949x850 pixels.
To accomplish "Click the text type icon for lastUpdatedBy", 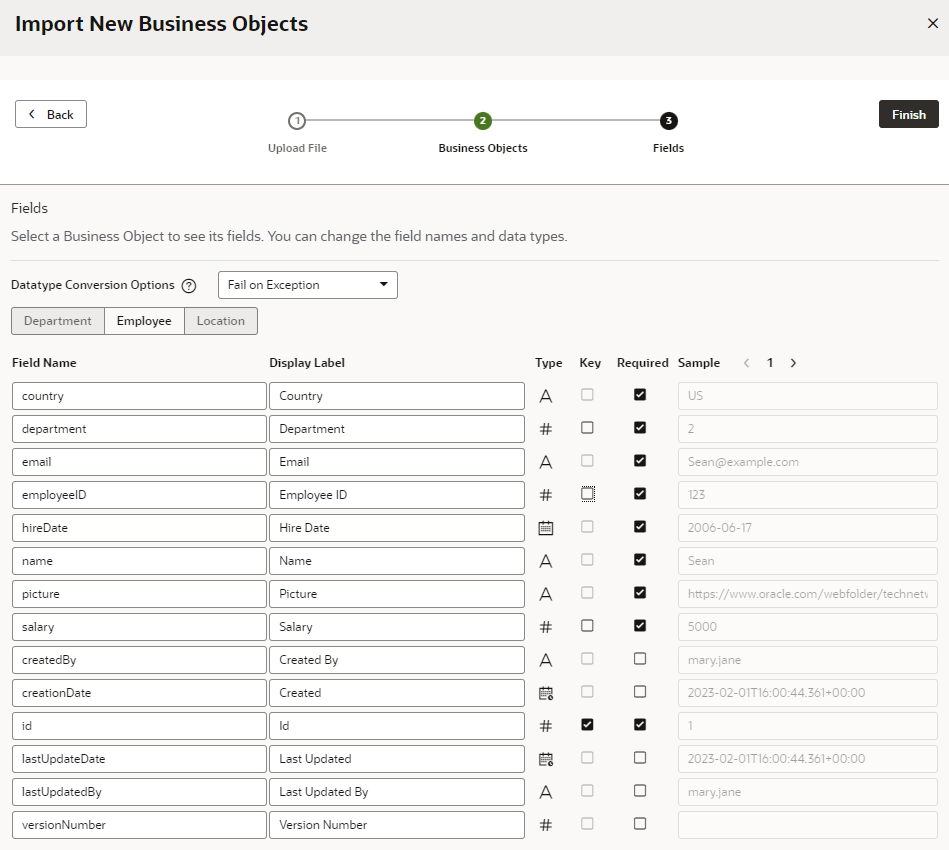I will (545, 791).
